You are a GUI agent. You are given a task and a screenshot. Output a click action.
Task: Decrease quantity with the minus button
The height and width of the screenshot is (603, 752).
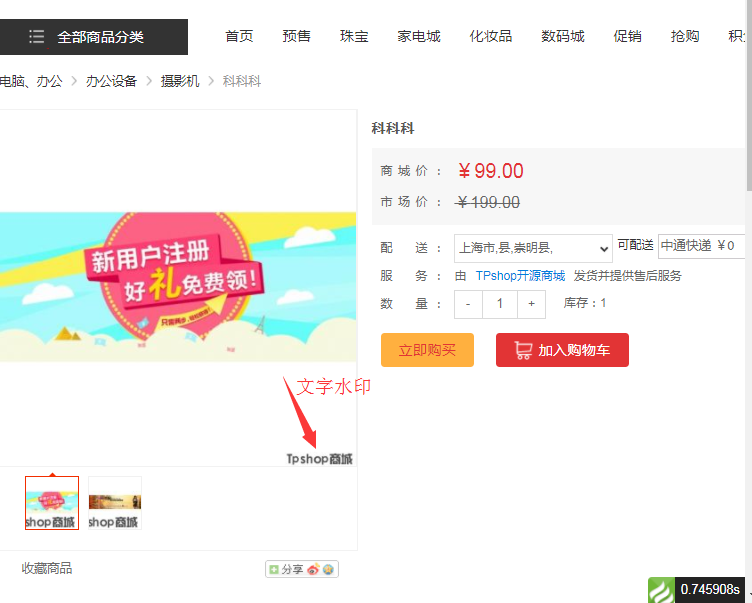[468, 304]
